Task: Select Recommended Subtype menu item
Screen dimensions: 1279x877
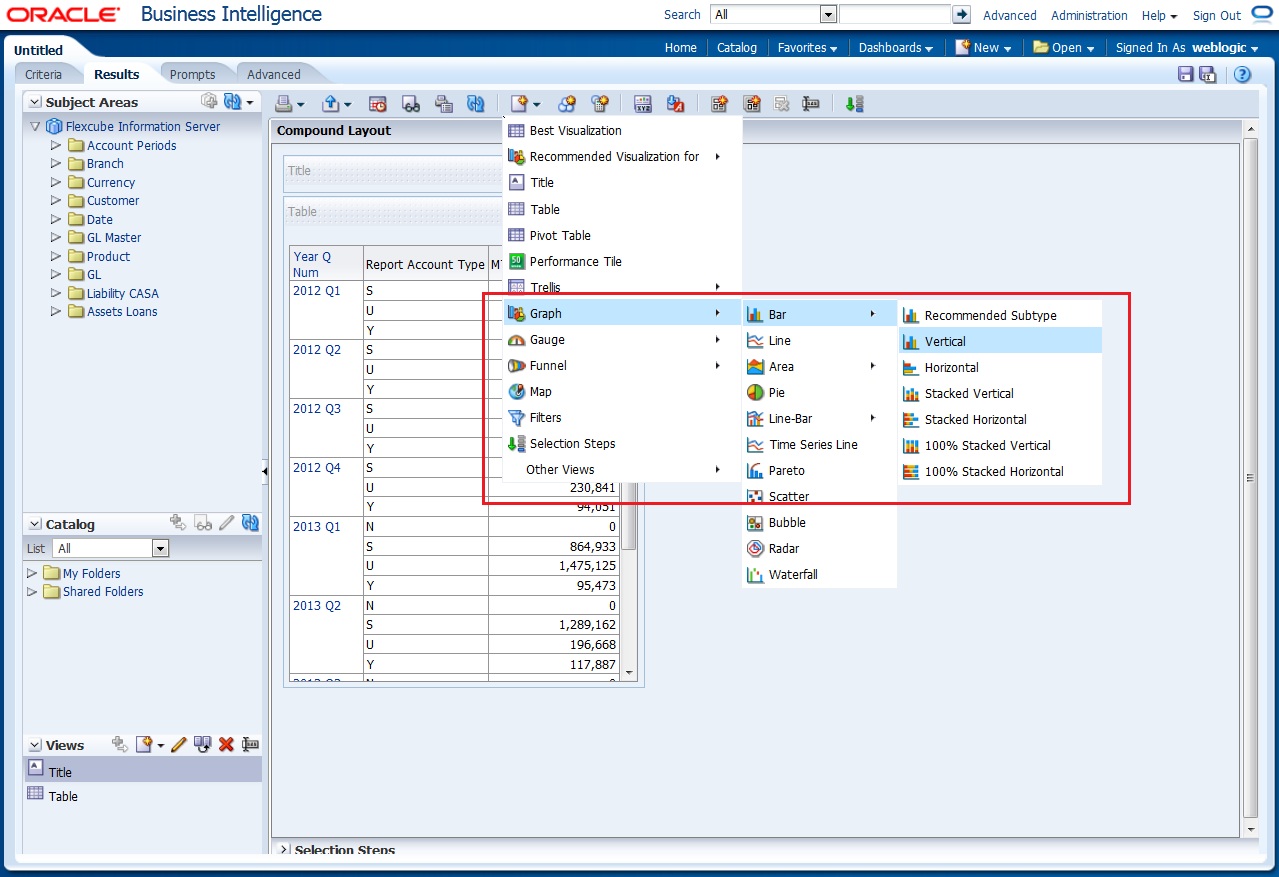Action: coord(1000,315)
